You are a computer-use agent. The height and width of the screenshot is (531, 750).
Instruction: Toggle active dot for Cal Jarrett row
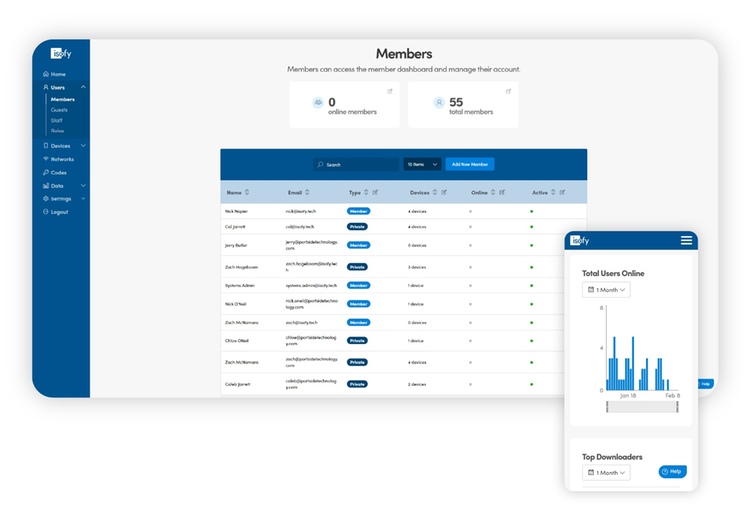pyautogui.click(x=531, y=227)
